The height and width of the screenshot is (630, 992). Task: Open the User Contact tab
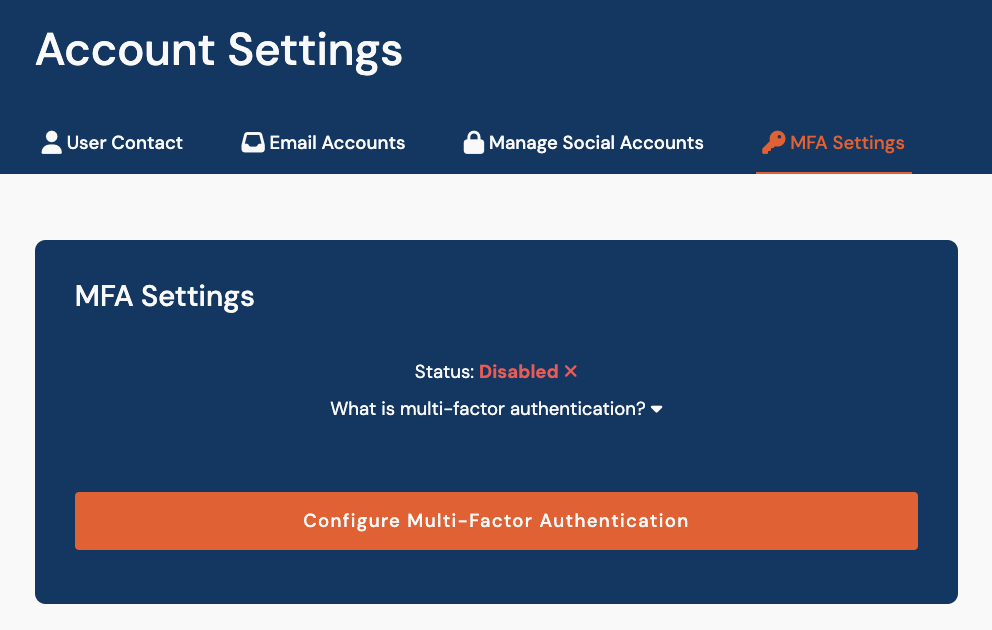point(124,142)
